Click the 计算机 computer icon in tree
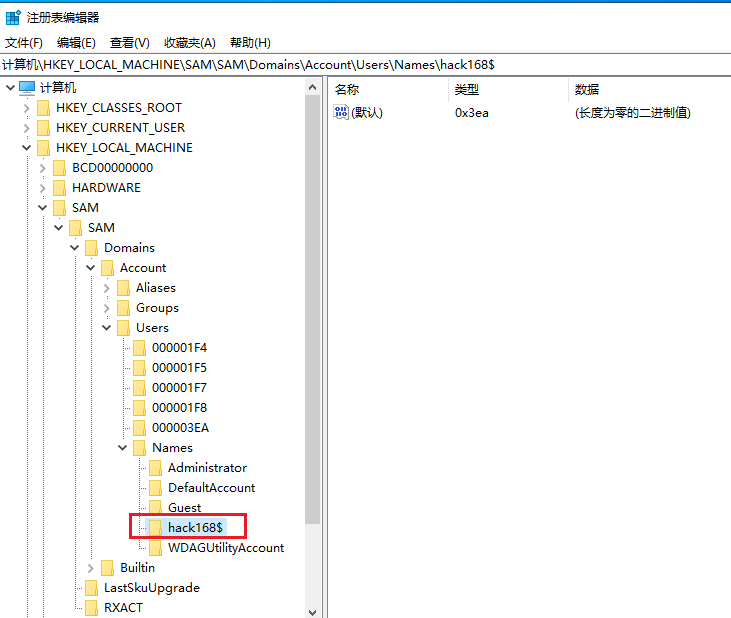This screenshot has height=618, width=731. tap(27, 88)
